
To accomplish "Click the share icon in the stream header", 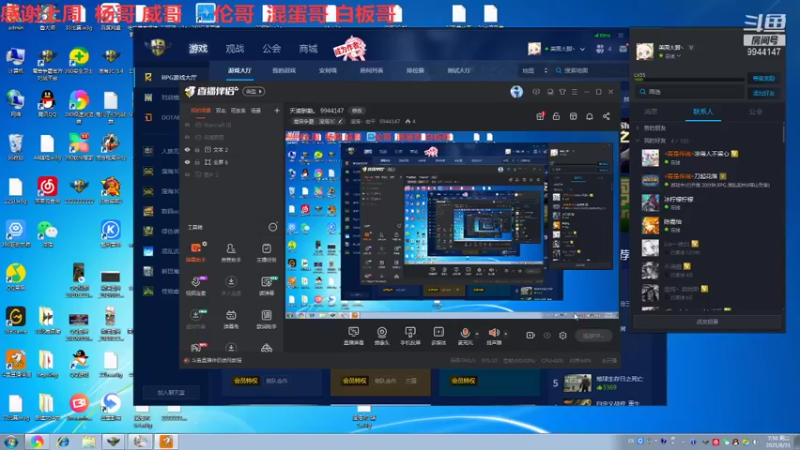I will [x=606, y=116].
